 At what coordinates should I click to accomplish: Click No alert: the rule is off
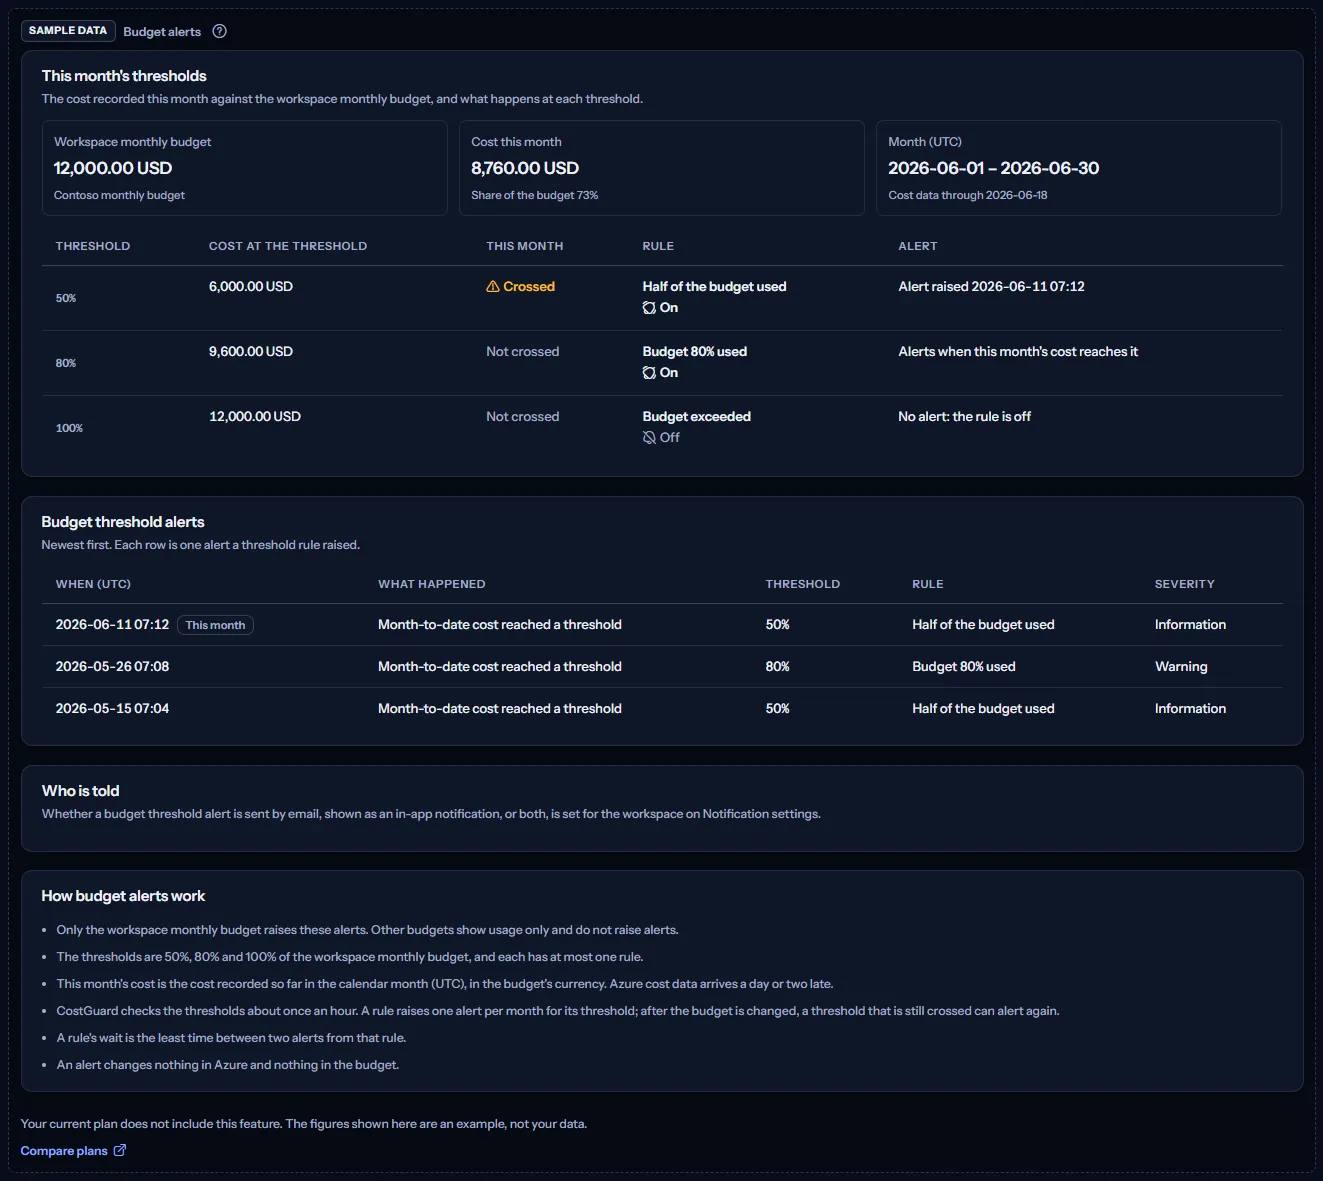[x=964, y=417]
